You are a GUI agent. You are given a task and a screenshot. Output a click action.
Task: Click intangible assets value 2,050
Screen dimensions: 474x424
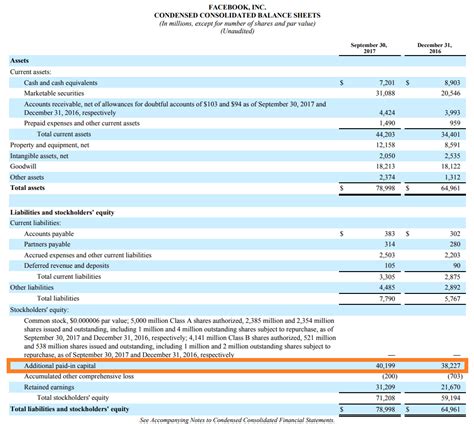(387, 156)
